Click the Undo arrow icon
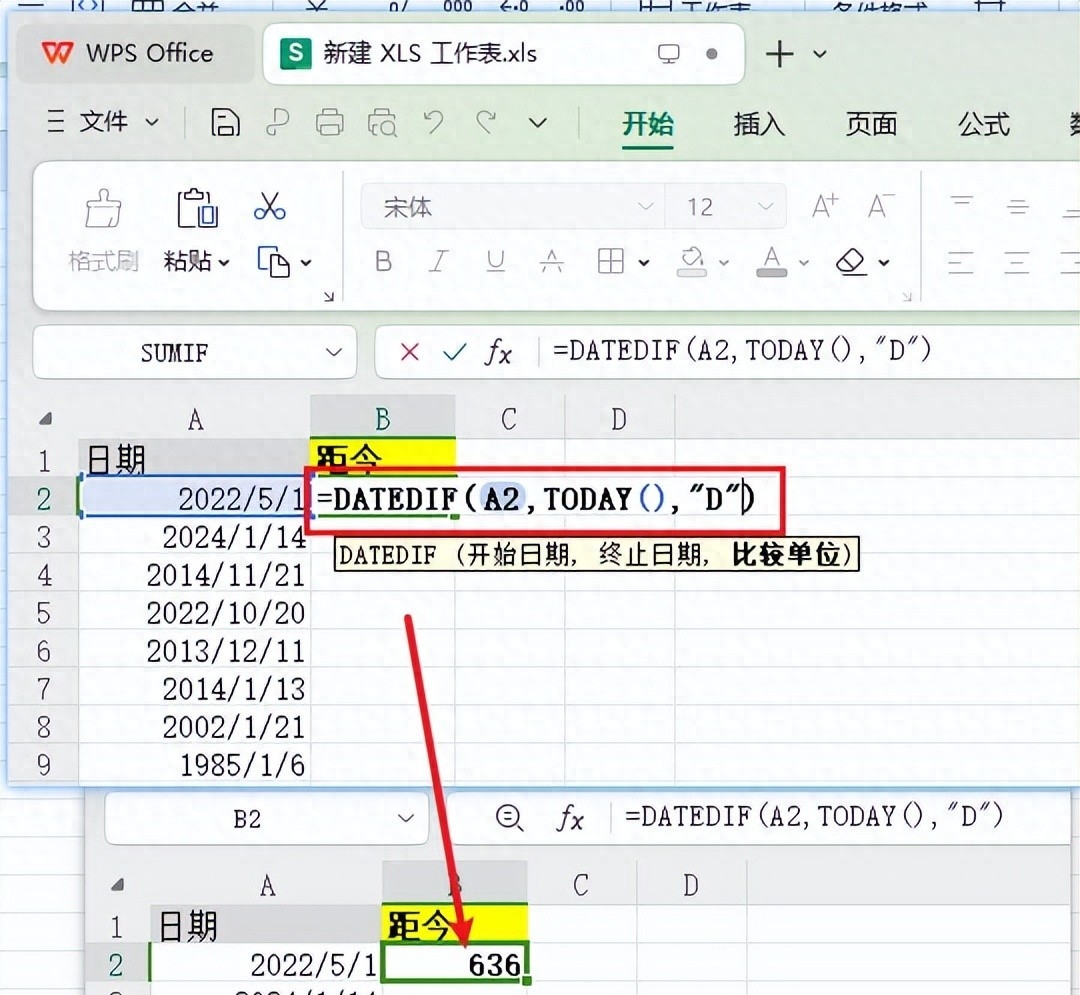The image size is (1080, 995). (x=433, y=123)
